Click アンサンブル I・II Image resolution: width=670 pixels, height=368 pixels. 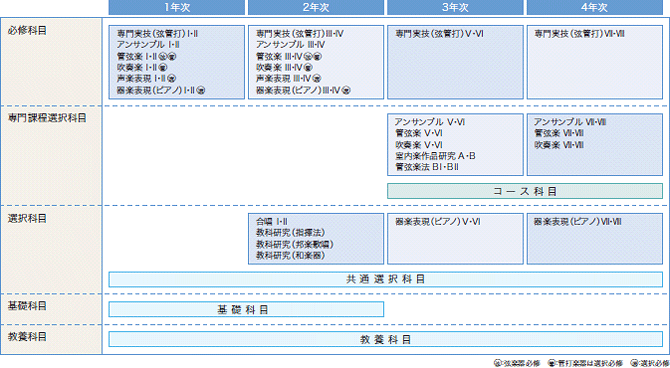[x=147, y=44]
